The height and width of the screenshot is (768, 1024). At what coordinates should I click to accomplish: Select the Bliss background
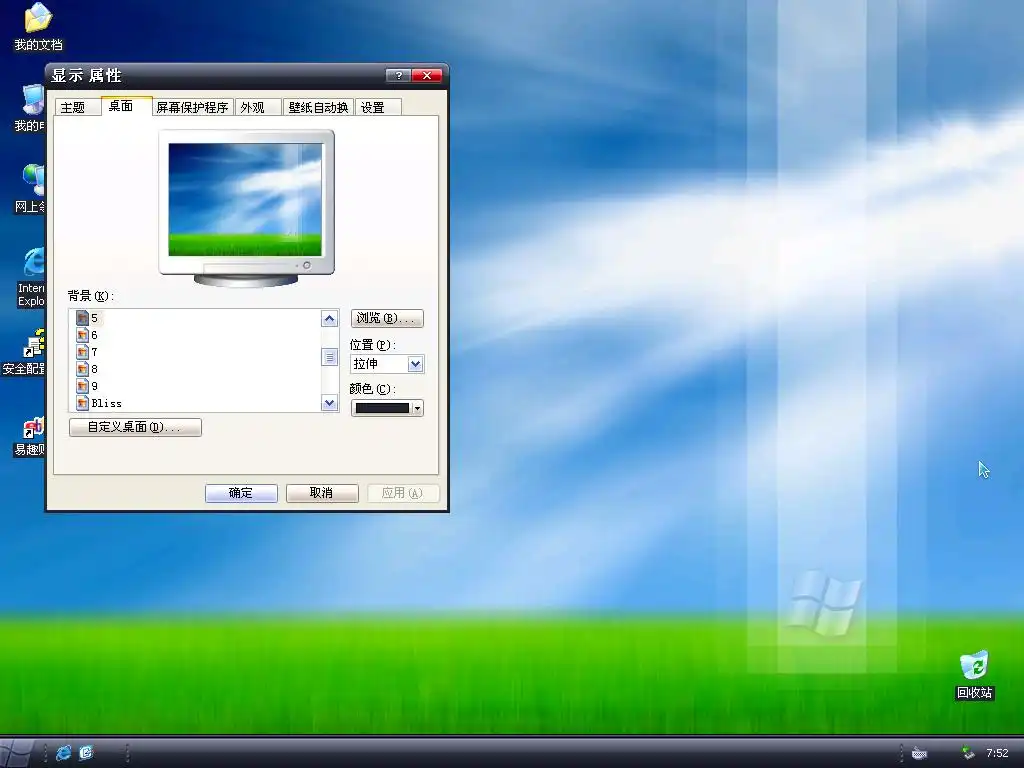pyautogui.click(x=106, y=403)
